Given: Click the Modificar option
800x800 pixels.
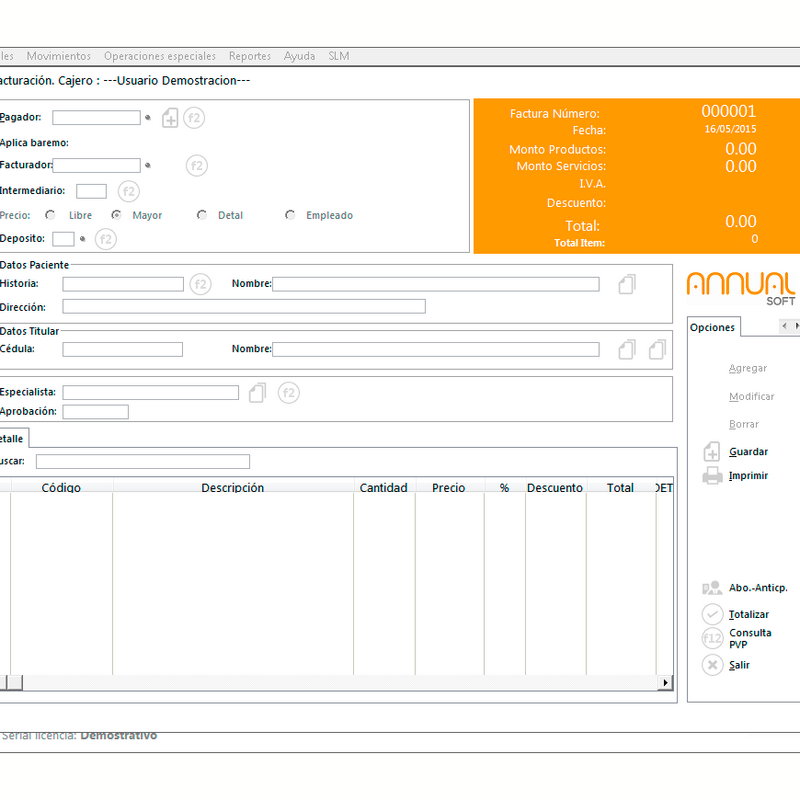Looking at the screenshot, I should pyautogui.click(x=752, y=396).
